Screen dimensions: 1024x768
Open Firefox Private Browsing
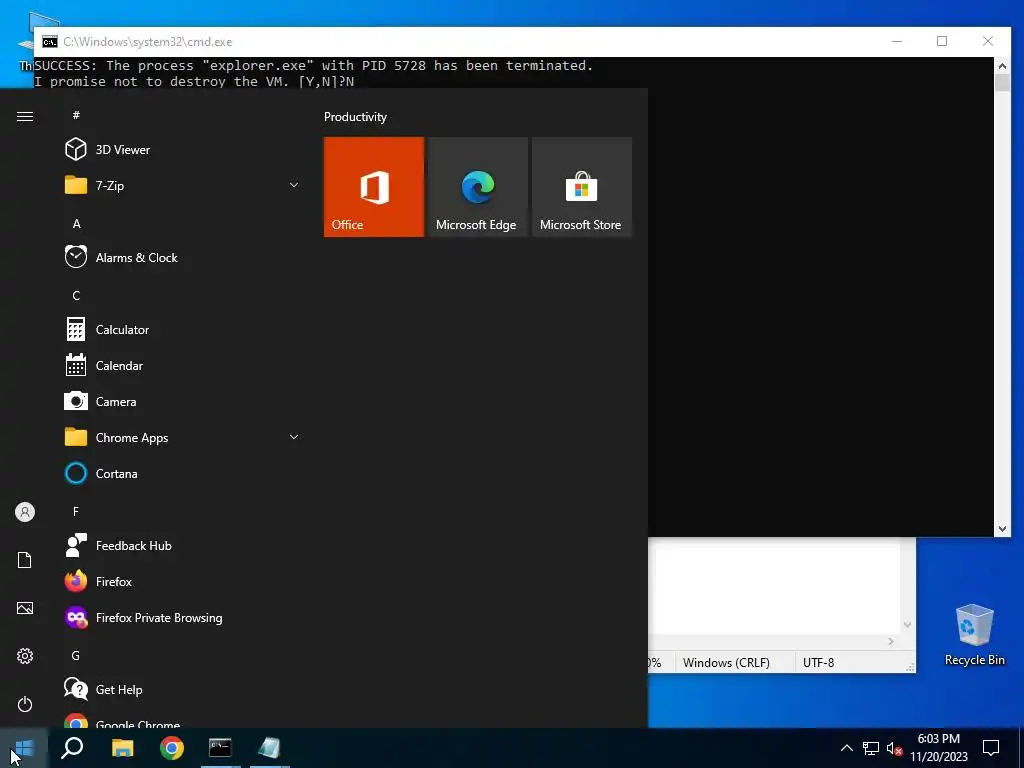coord(183,617)
